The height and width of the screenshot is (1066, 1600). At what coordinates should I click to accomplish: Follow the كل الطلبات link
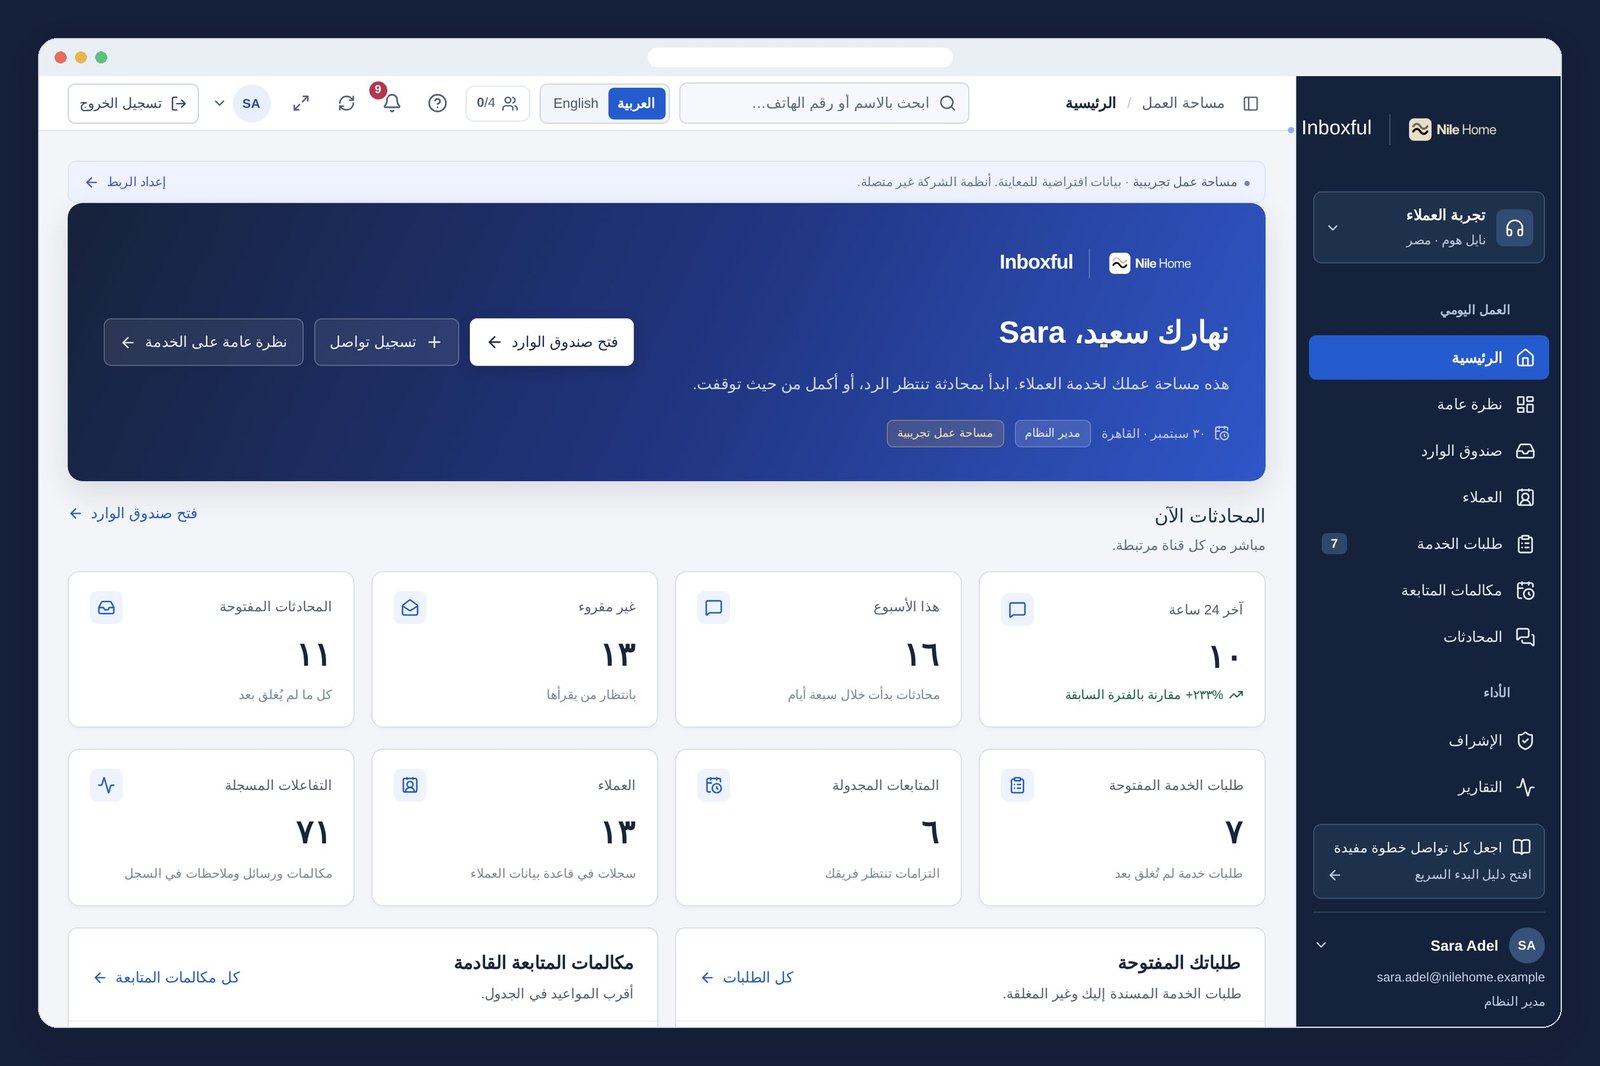747,977
